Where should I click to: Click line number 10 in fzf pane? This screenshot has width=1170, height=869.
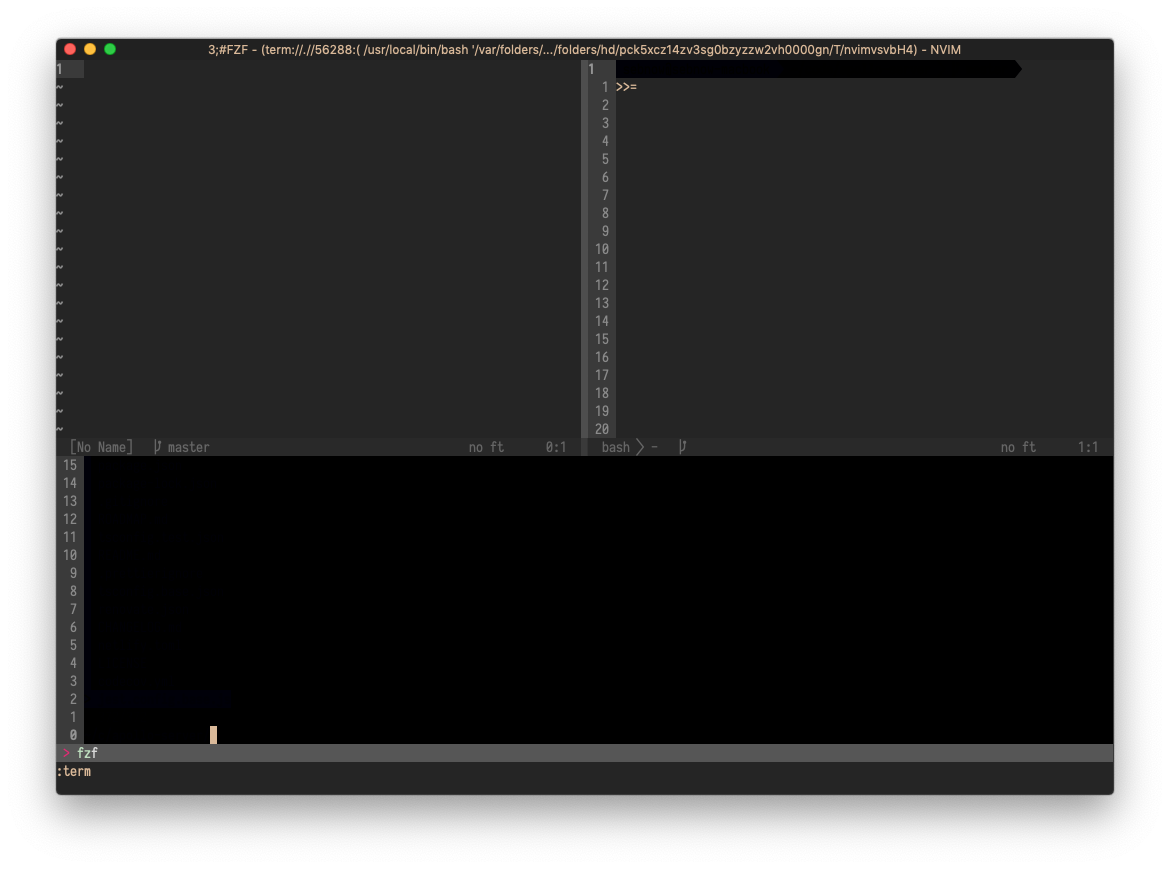click(x=70, y=555)
